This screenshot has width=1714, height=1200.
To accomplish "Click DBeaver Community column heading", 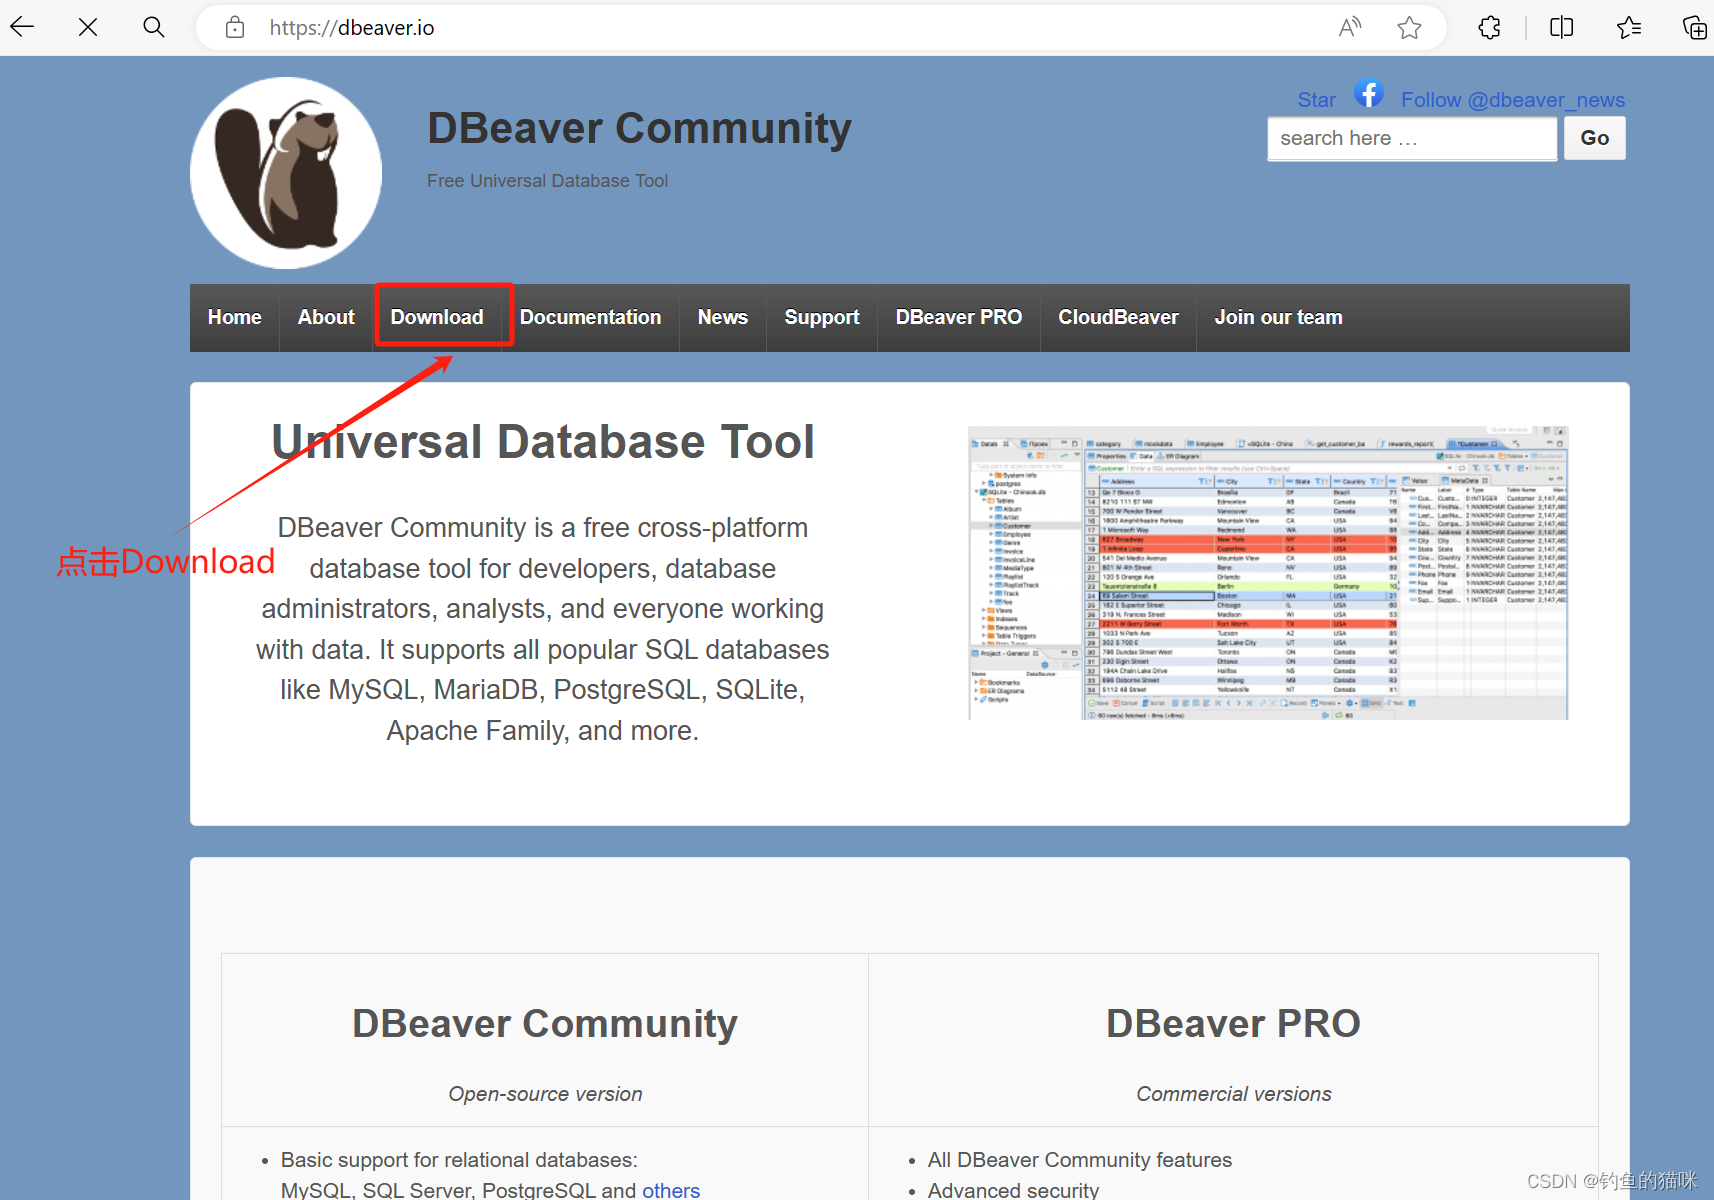I will coord(545,1023).
